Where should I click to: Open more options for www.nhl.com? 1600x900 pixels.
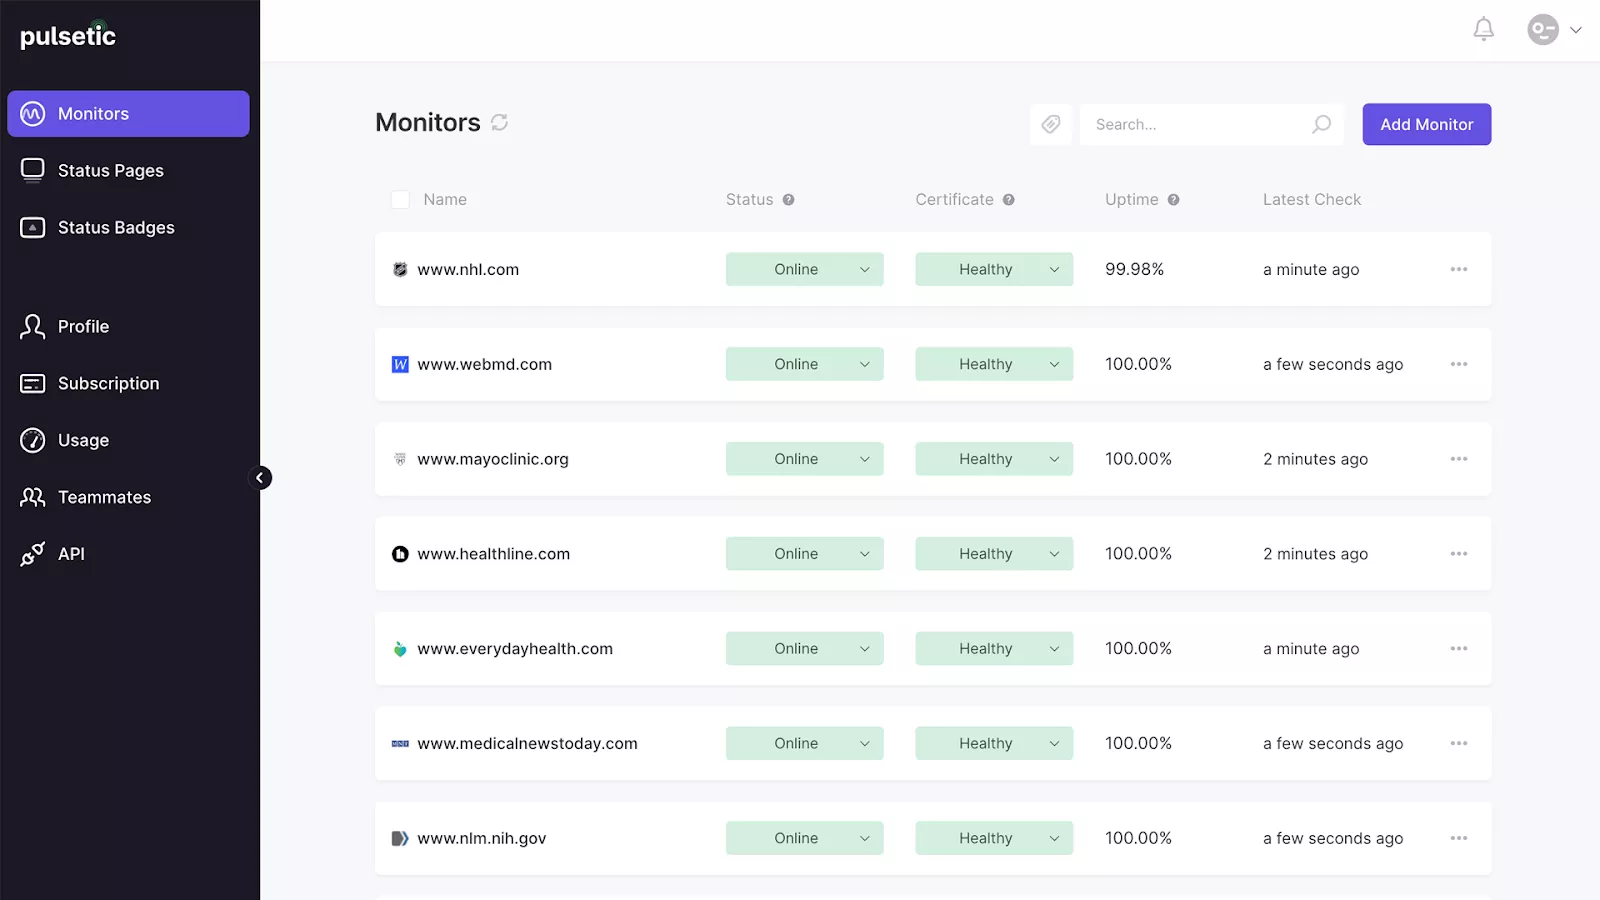[1458, 269]
